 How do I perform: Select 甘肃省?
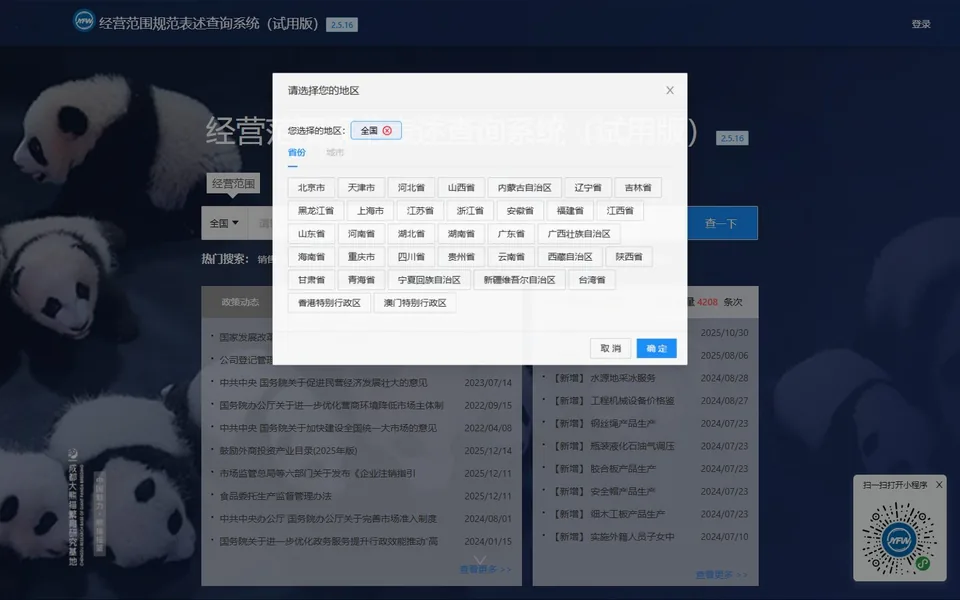click(x=311, y=280)
